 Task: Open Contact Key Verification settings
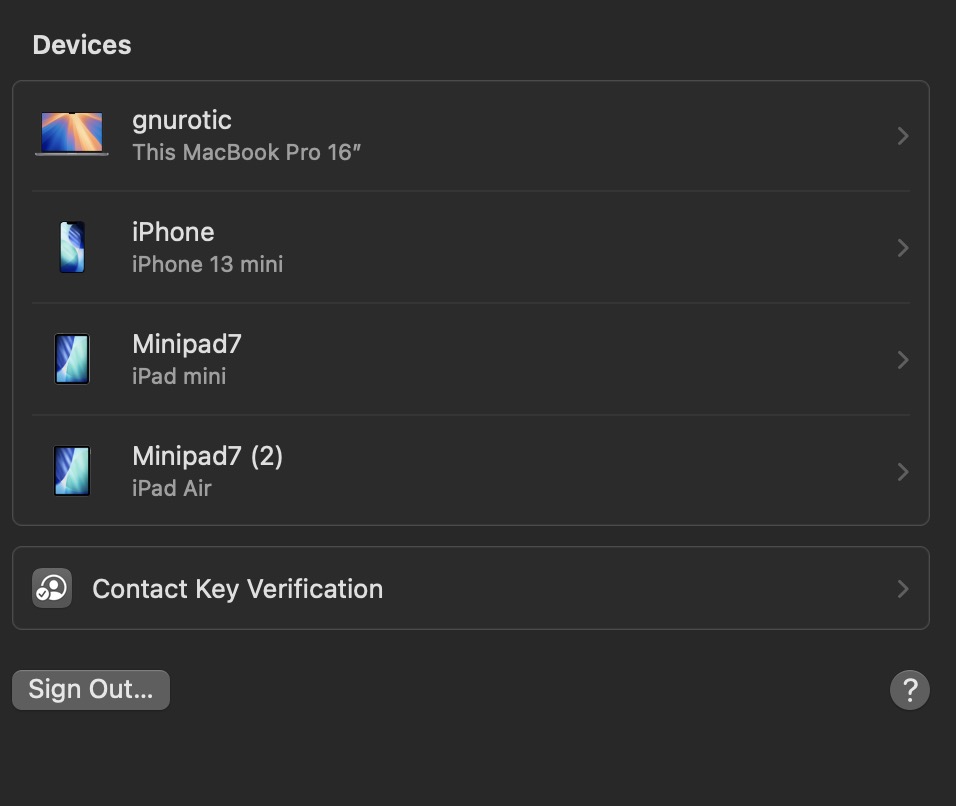click(238, 589)
